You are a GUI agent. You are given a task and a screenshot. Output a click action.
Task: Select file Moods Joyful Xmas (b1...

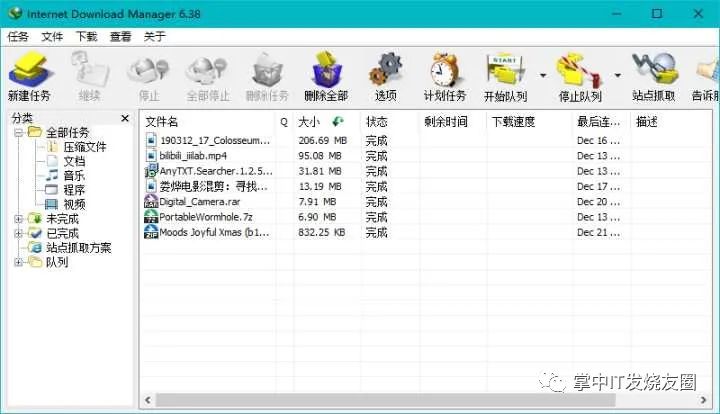coord(214,232)
